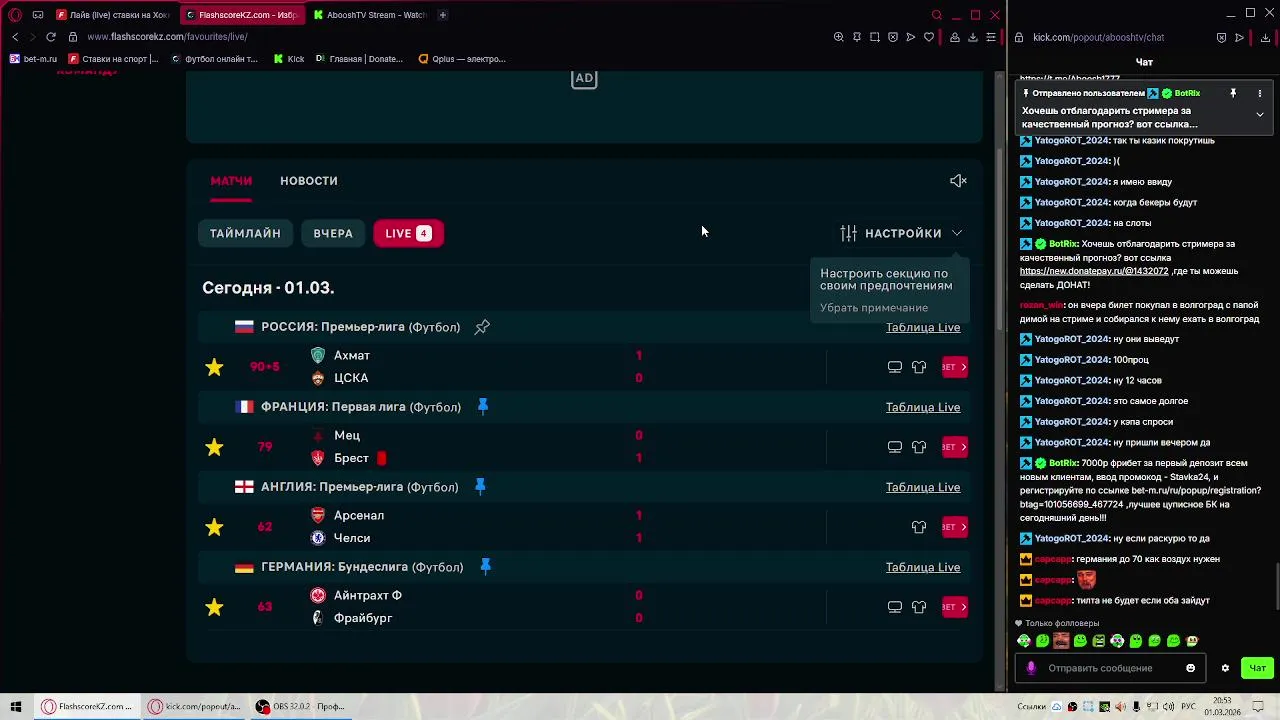The height and width of the screenshot is (720, 1280).
Task: Open donatepay link in chat
Action: [x=1094, y=271]
